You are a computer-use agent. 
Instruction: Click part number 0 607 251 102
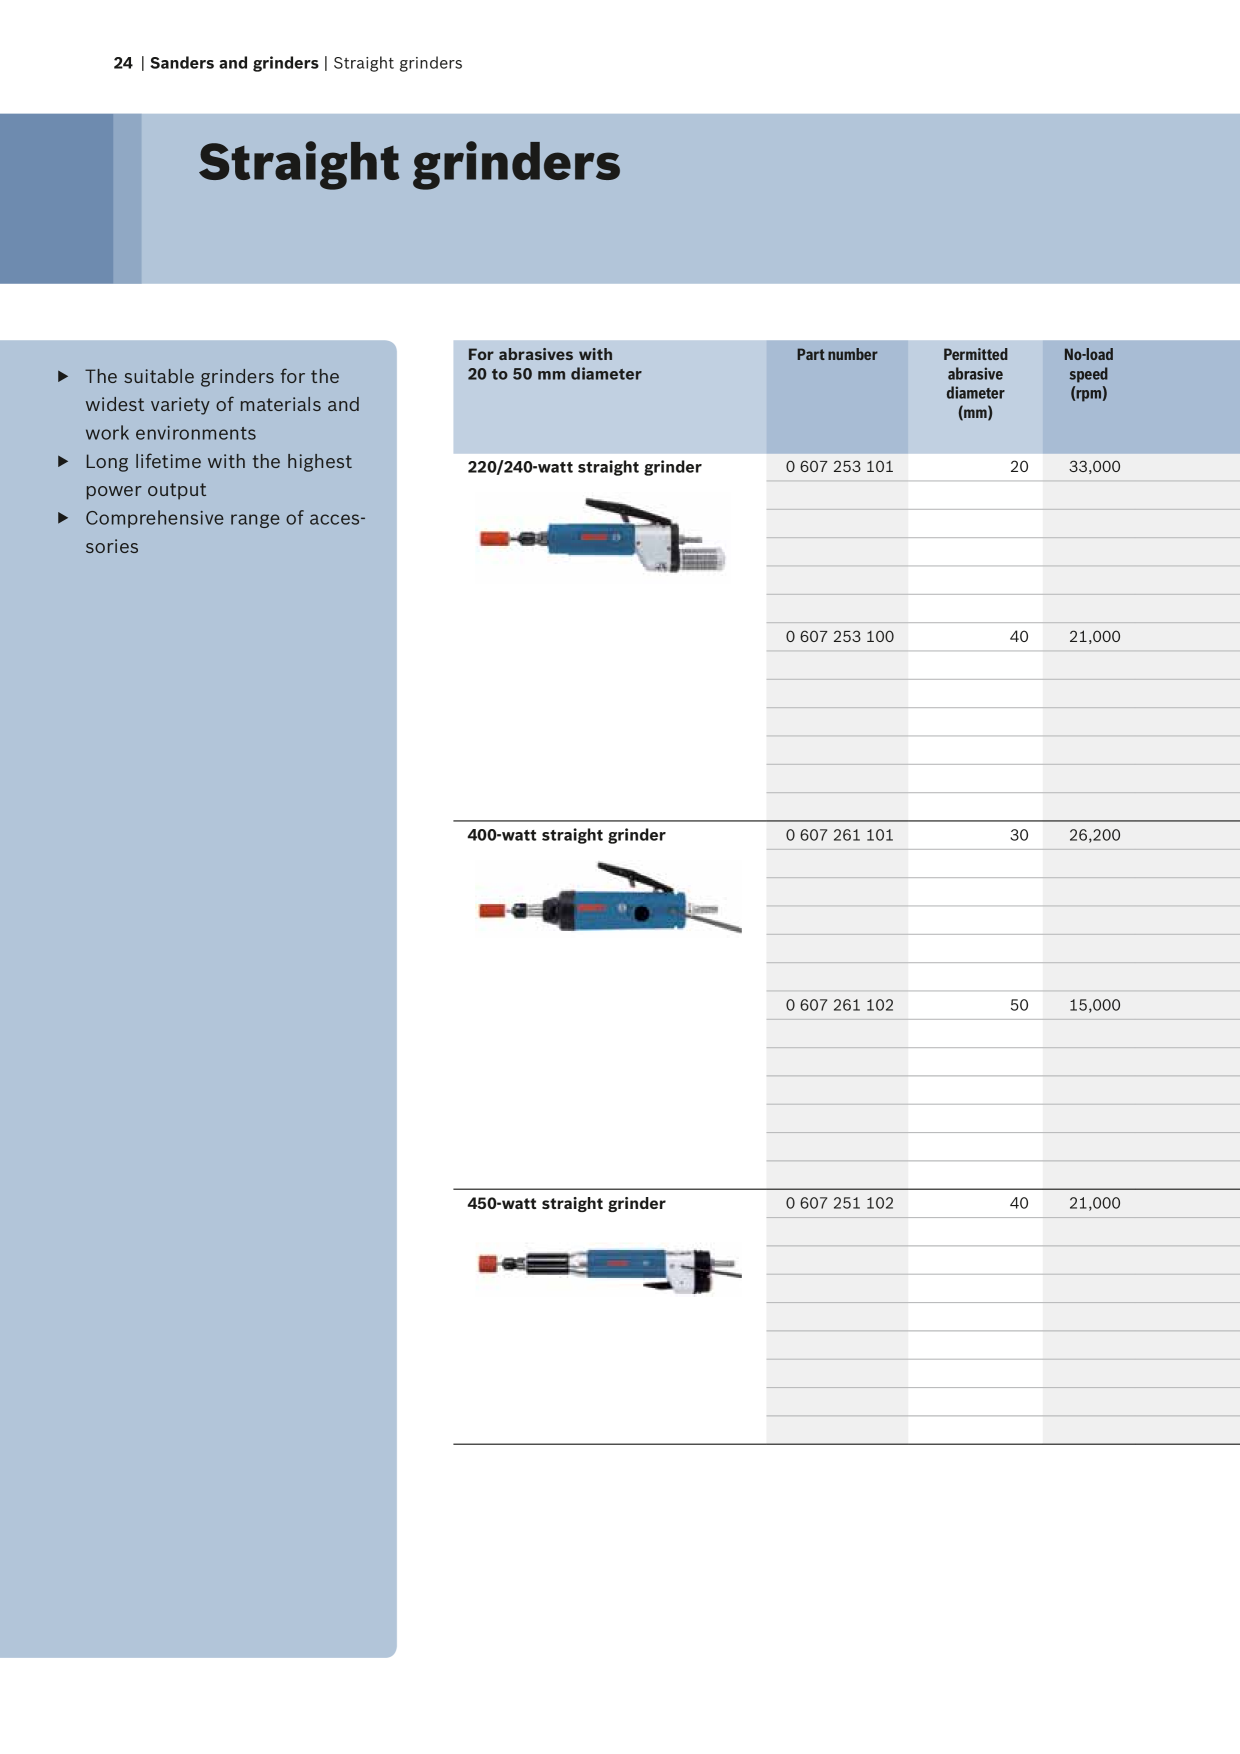(840, 1203)
